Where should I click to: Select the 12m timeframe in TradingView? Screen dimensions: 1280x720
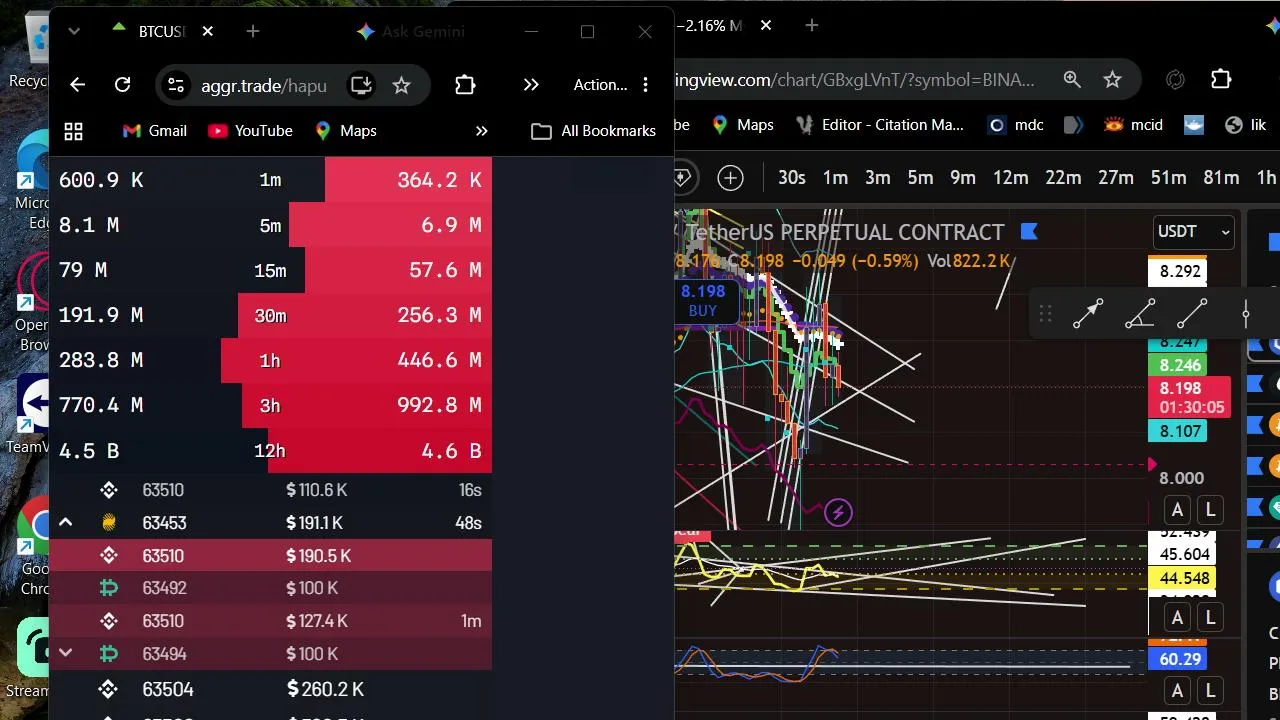pyautogui.click(x=1010, y=178)
